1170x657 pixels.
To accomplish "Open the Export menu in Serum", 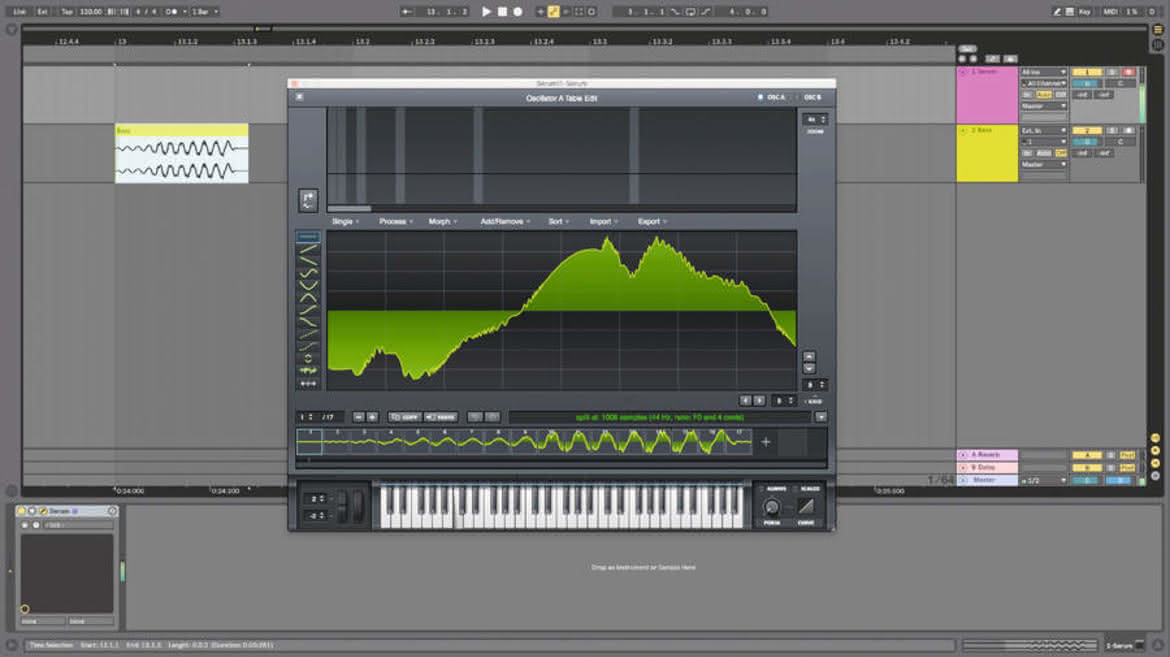I will pos(652,221).
